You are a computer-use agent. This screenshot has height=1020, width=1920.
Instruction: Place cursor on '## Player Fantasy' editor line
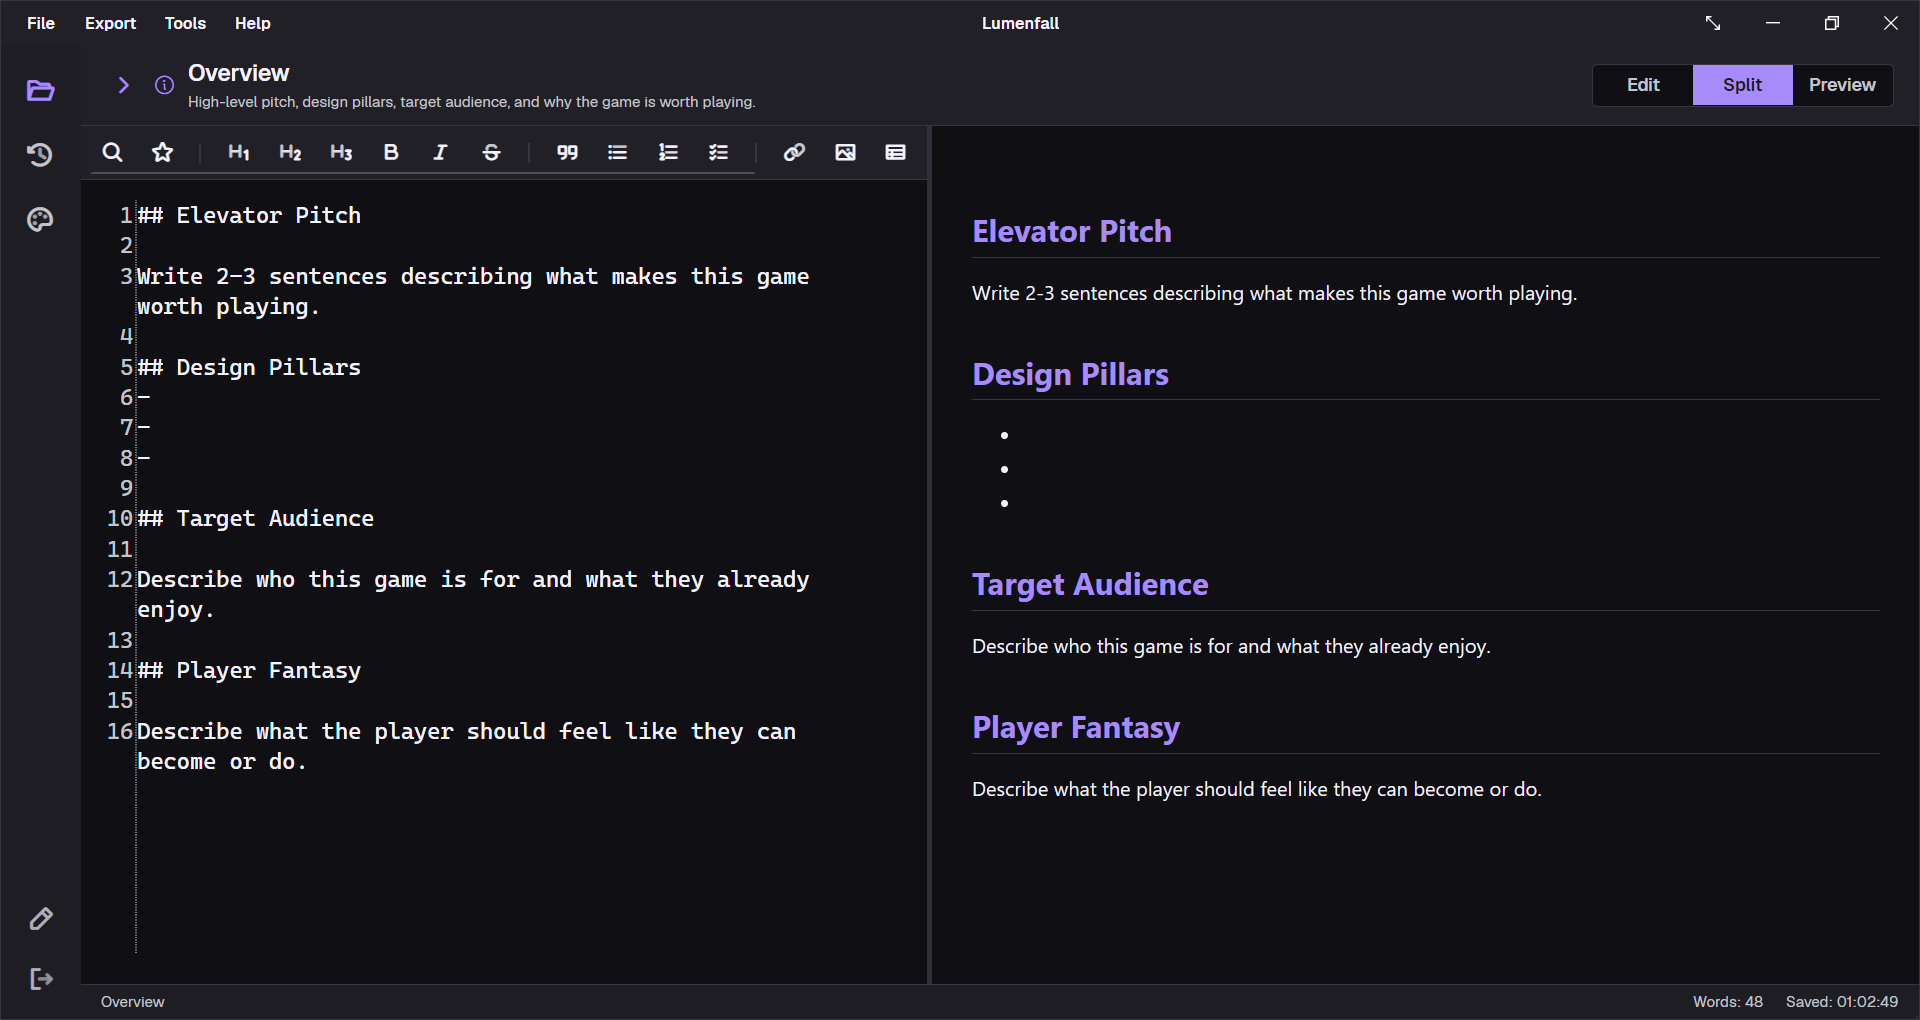249,670
